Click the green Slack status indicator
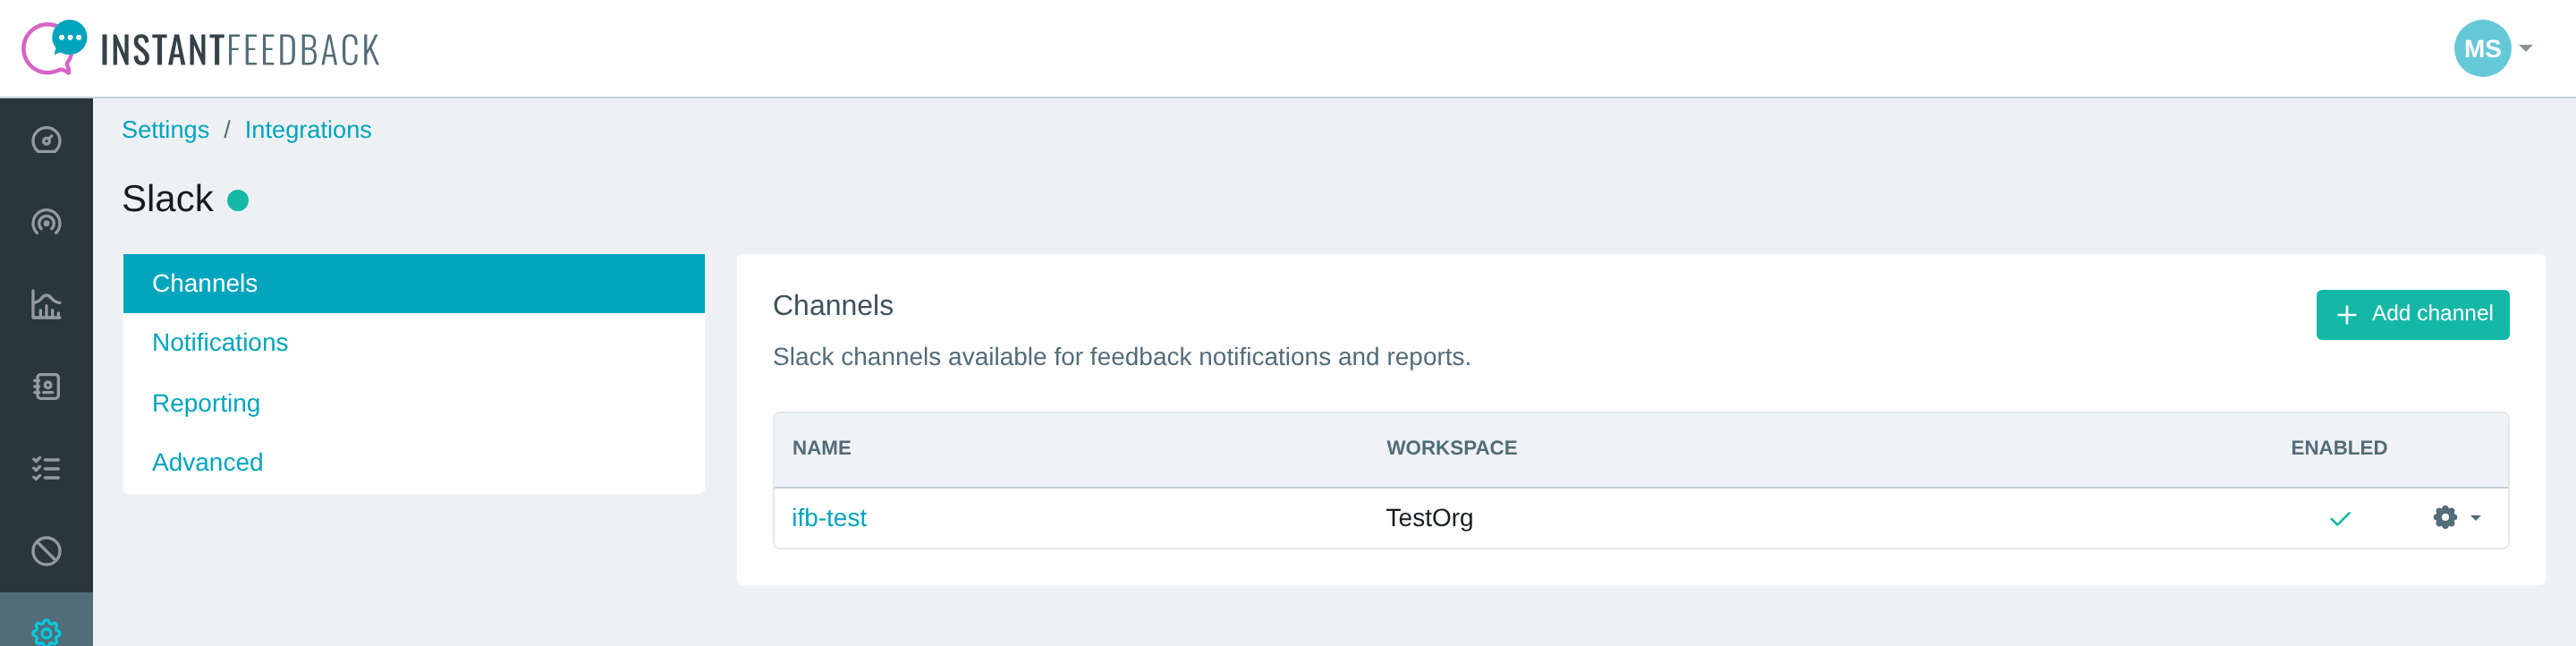Screen dimensions: 2576x646 (x=237, y=200)
